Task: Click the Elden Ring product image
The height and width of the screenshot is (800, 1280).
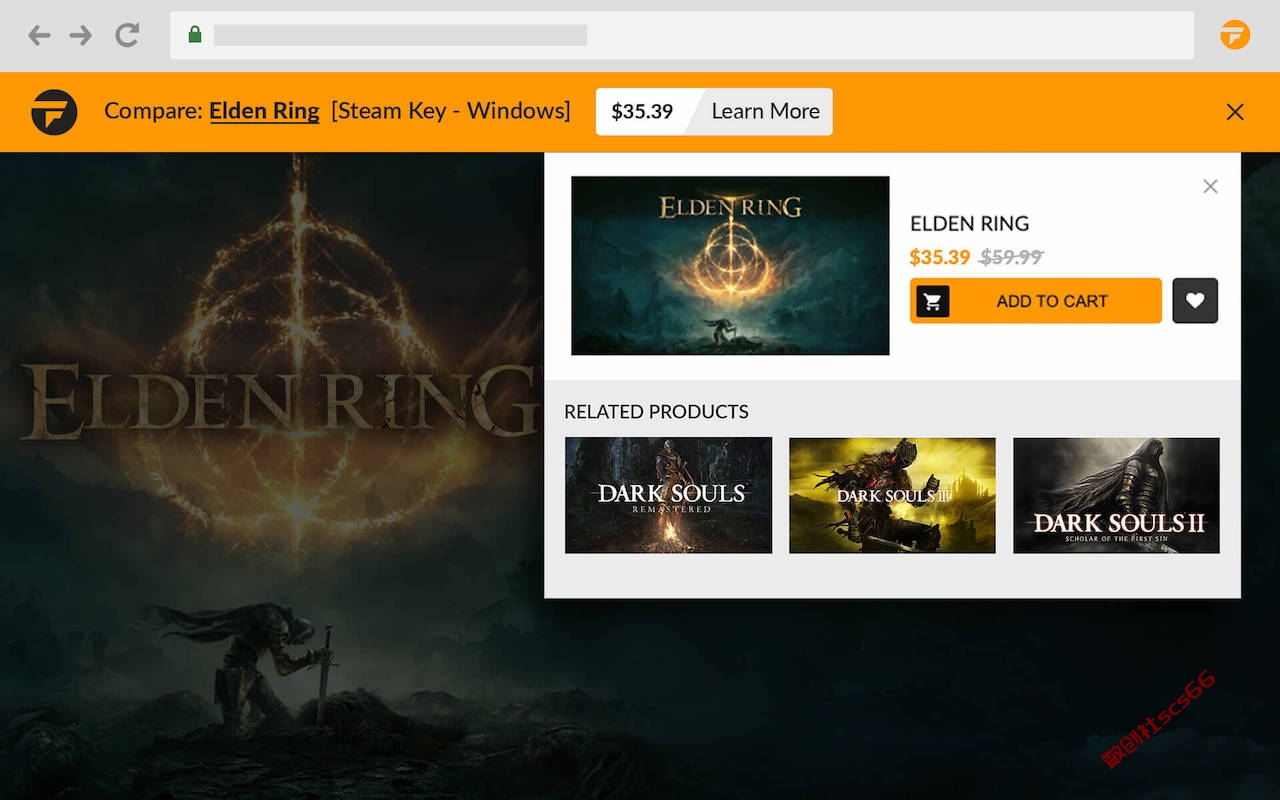Action: [x=730, y=266]
